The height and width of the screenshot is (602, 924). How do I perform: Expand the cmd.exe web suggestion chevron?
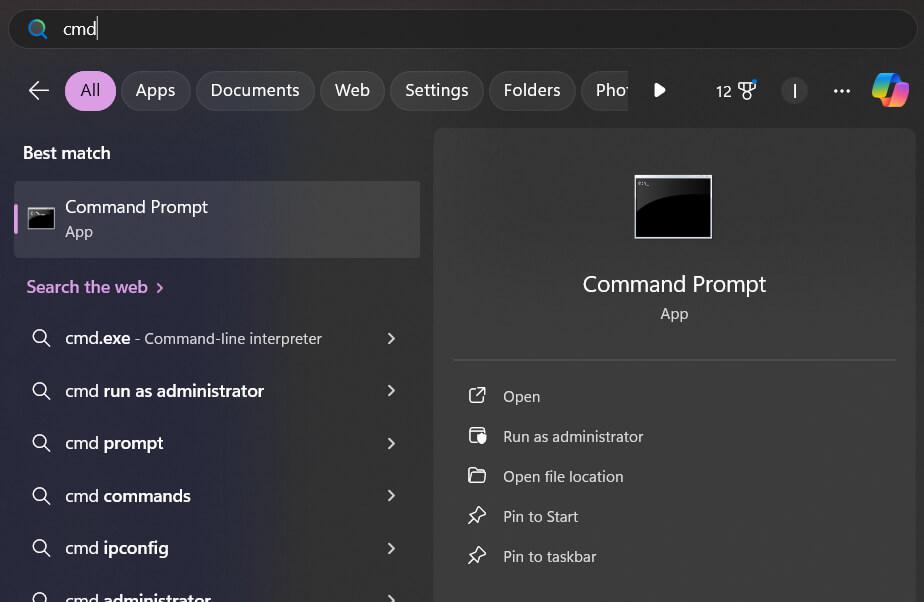coord(391,338)
